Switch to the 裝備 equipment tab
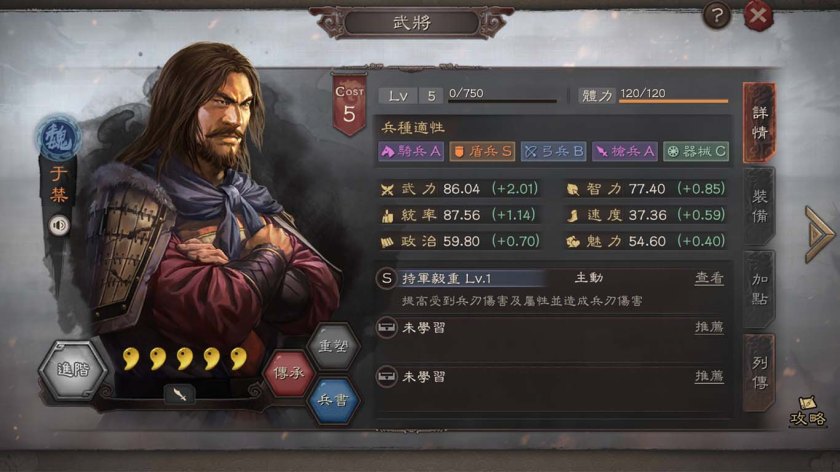Screen dimensions: 840x472 (x=759, y=206)
